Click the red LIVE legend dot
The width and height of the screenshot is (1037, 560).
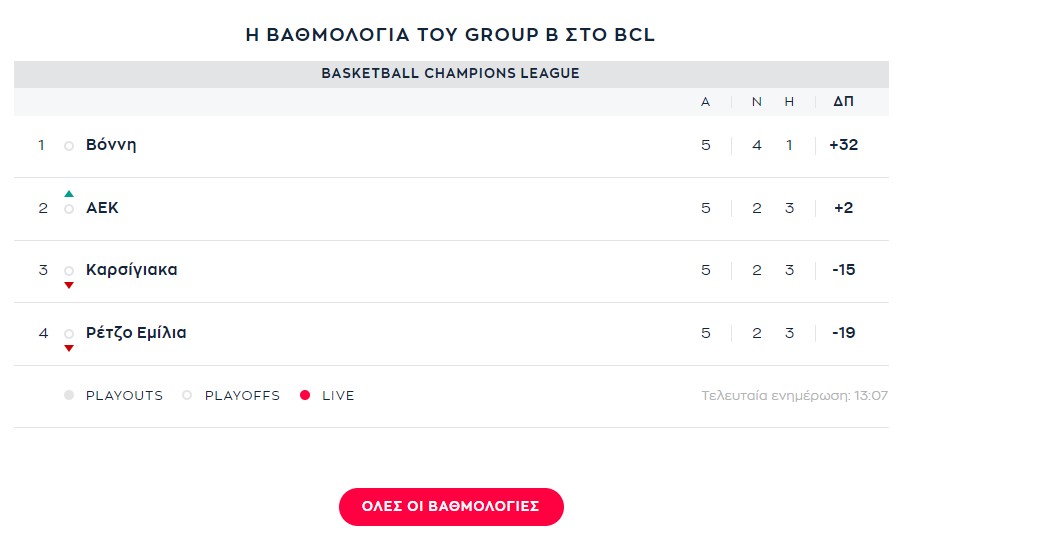[x=305, y=395]
